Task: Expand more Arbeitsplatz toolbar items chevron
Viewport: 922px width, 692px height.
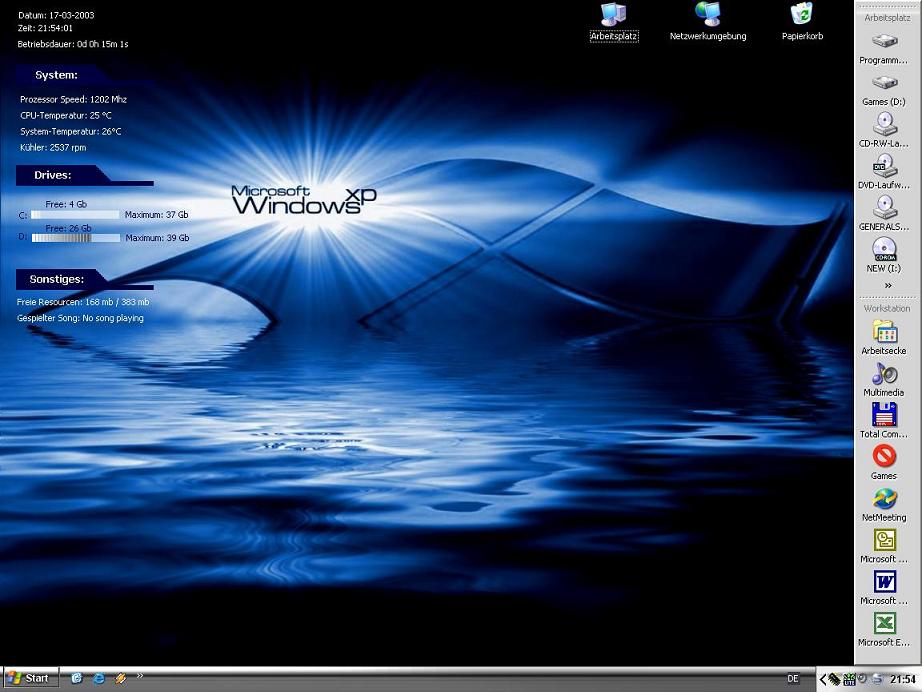Action: point(888,286)
